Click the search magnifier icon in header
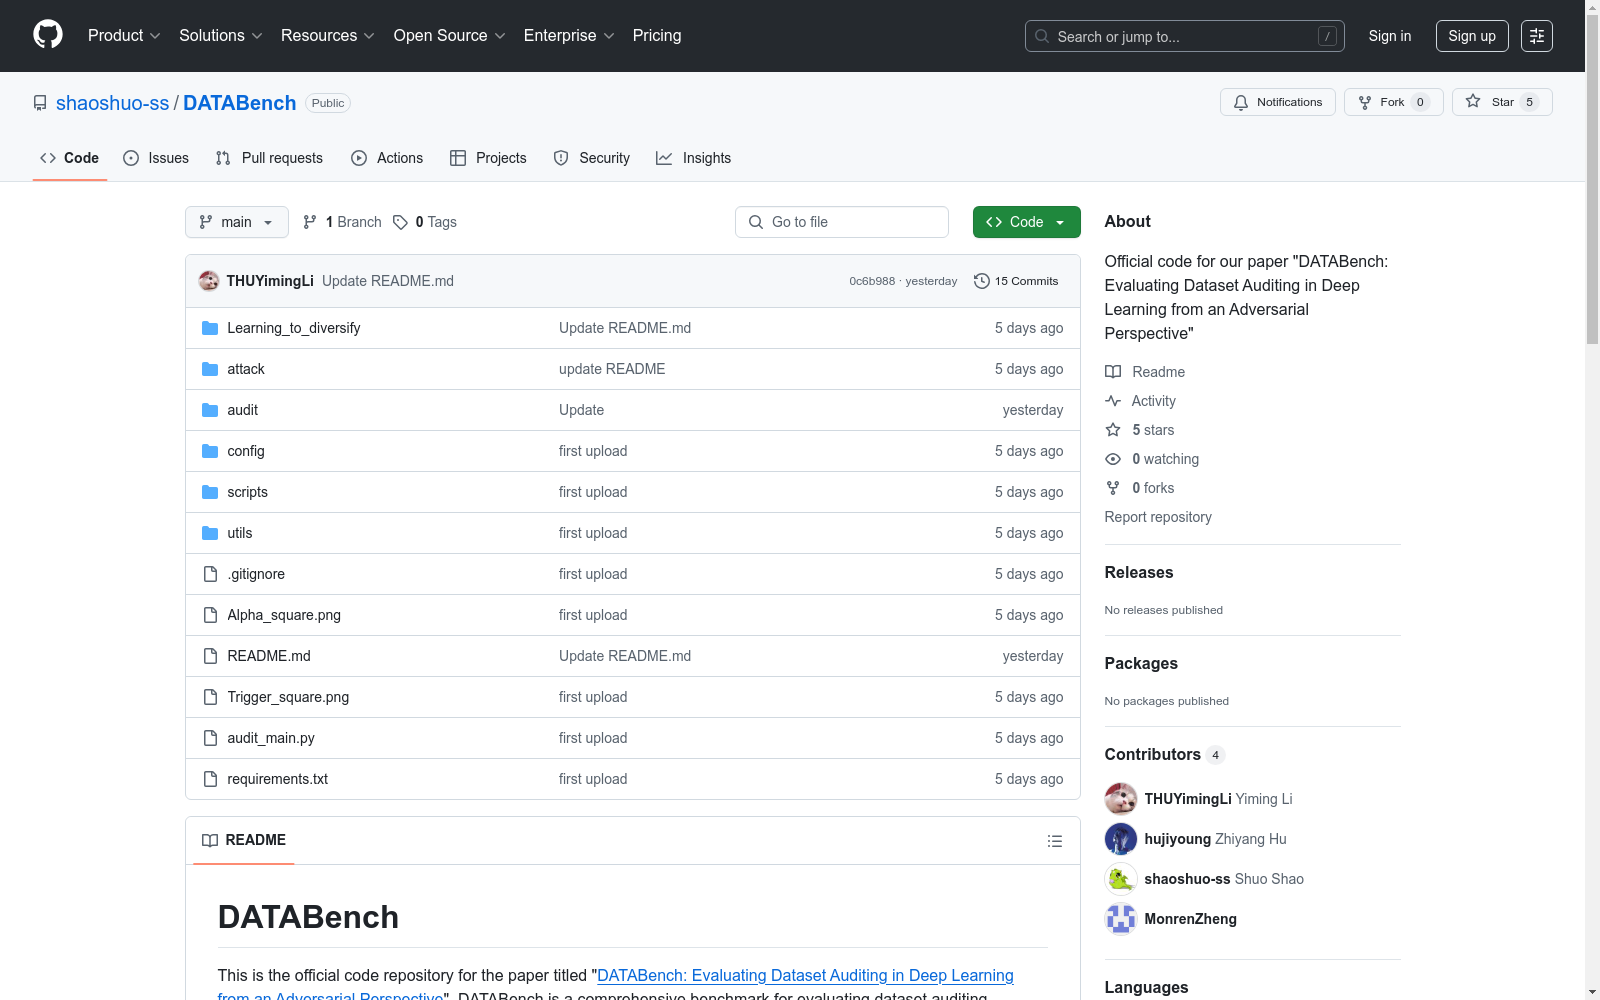This screenshot has width=1600, height=1000. [1042, 36]
